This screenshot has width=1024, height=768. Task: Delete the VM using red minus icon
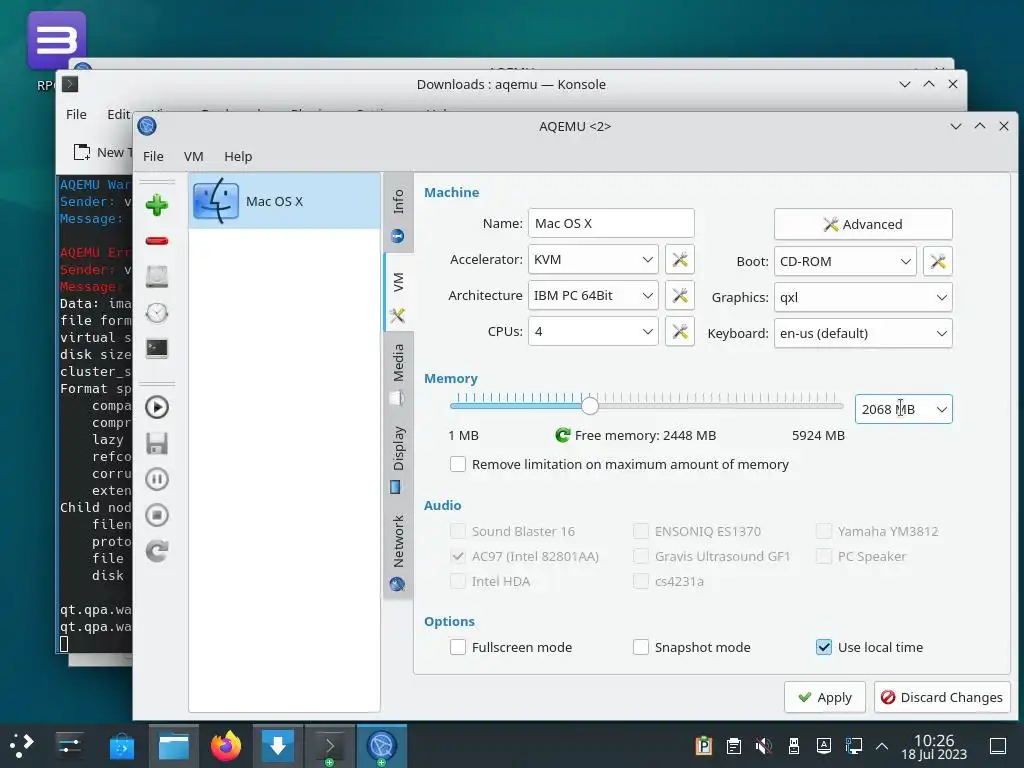[157, 241]
